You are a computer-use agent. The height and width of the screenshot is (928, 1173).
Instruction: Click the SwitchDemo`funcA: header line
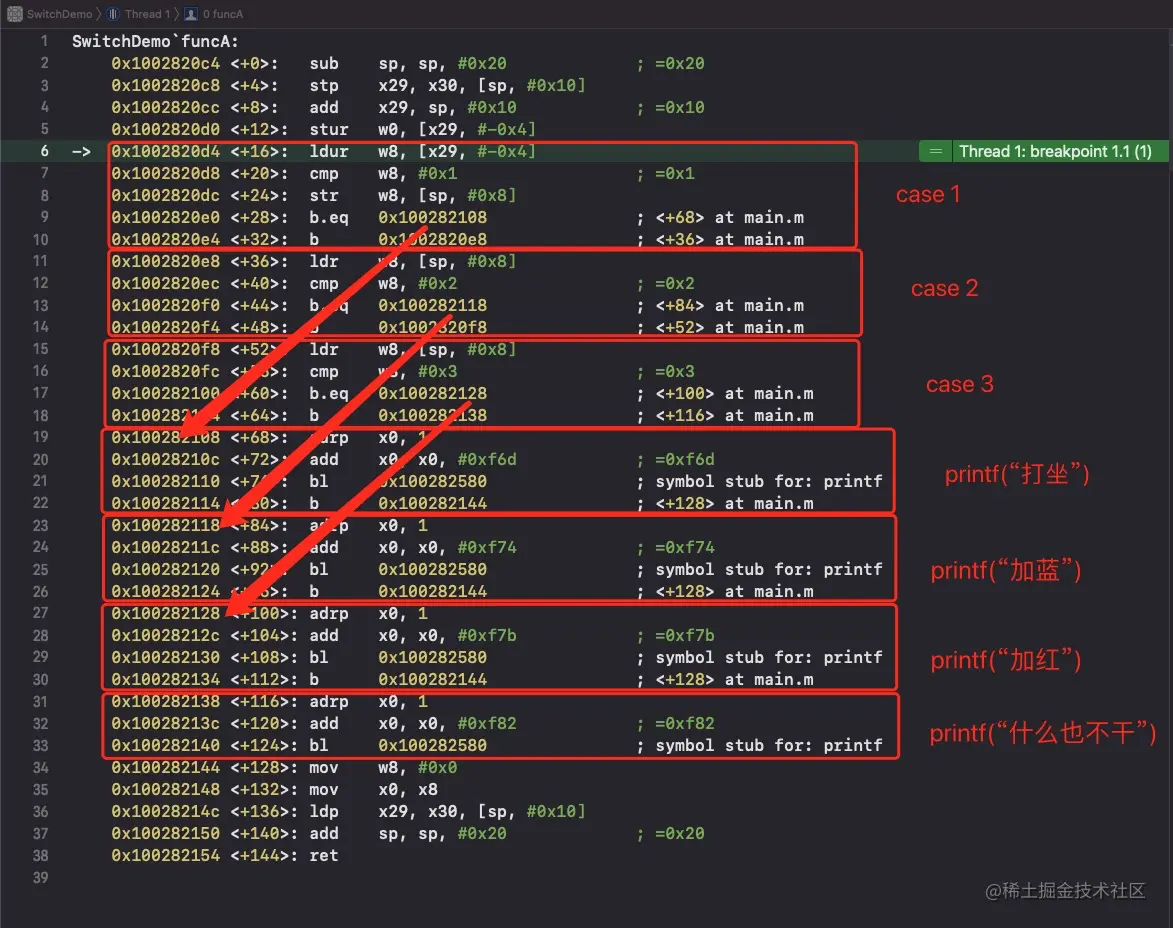[x=155, y=41]
